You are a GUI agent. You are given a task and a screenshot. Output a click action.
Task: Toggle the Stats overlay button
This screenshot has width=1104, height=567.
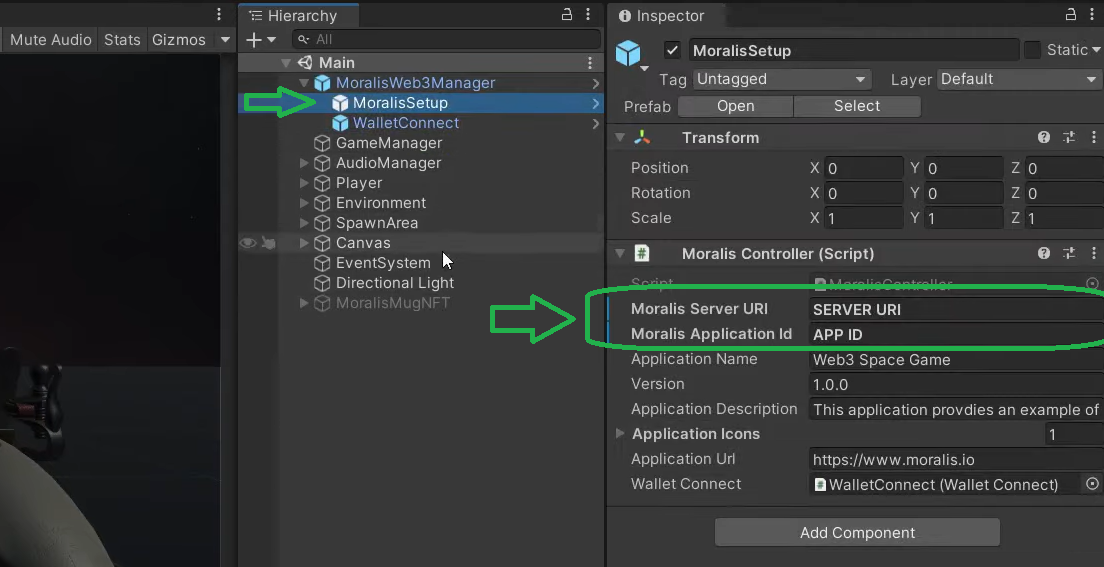click(122, 39)
